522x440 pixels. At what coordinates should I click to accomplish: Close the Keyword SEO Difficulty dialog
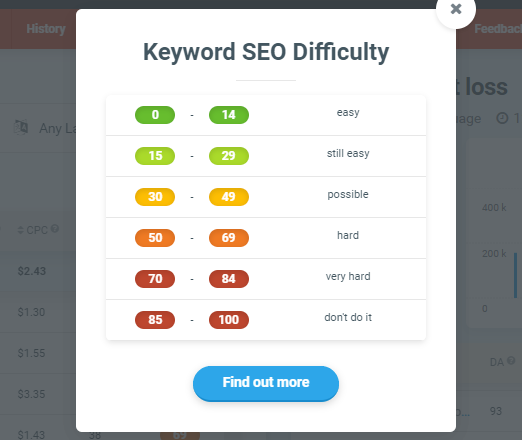[x=456, y=9]
